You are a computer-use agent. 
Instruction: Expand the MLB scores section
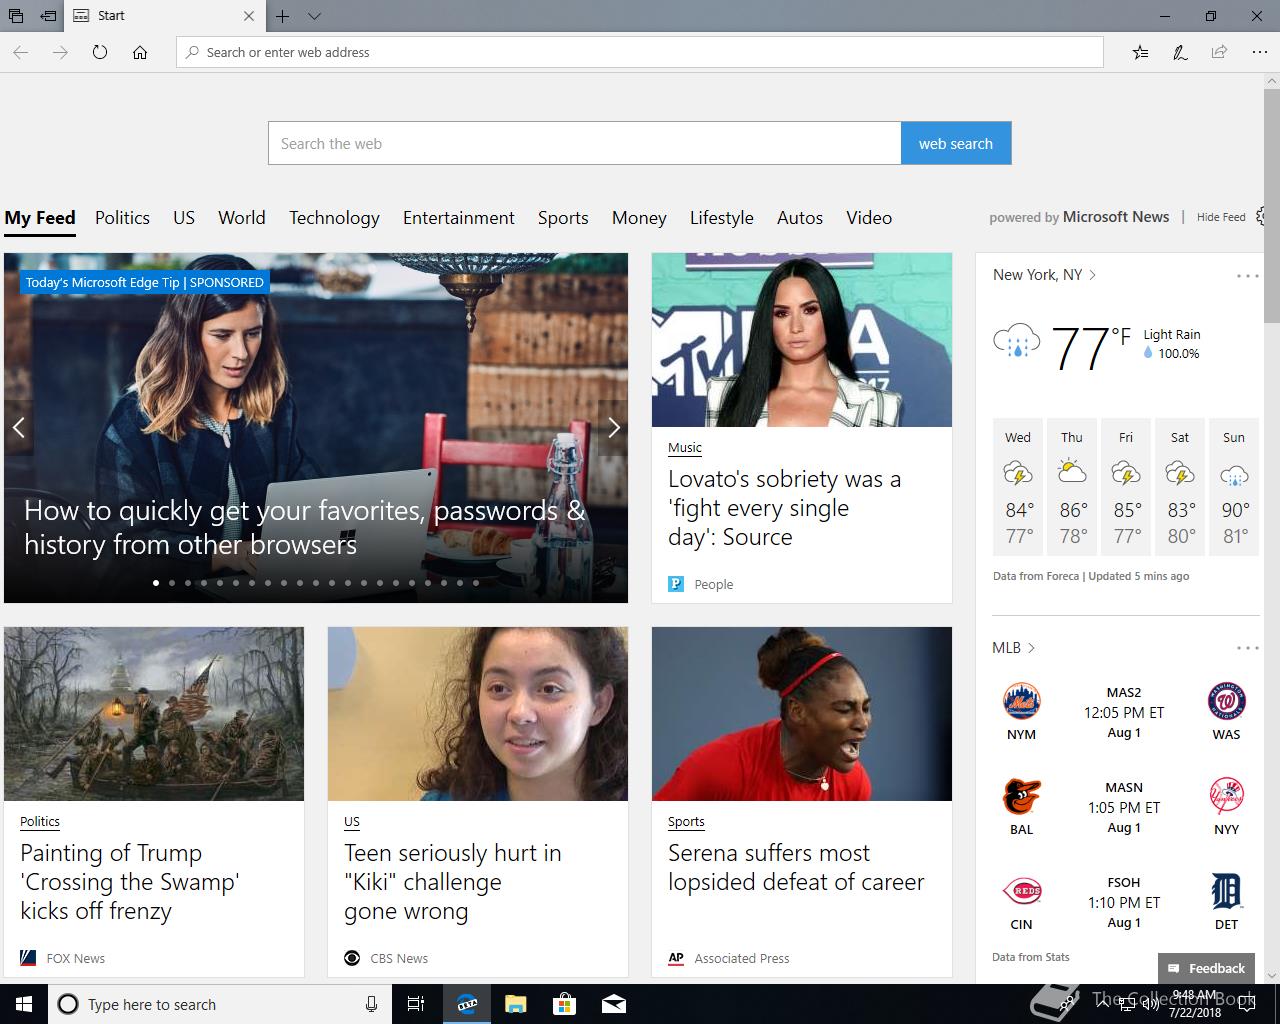(x=1013, y=648)
